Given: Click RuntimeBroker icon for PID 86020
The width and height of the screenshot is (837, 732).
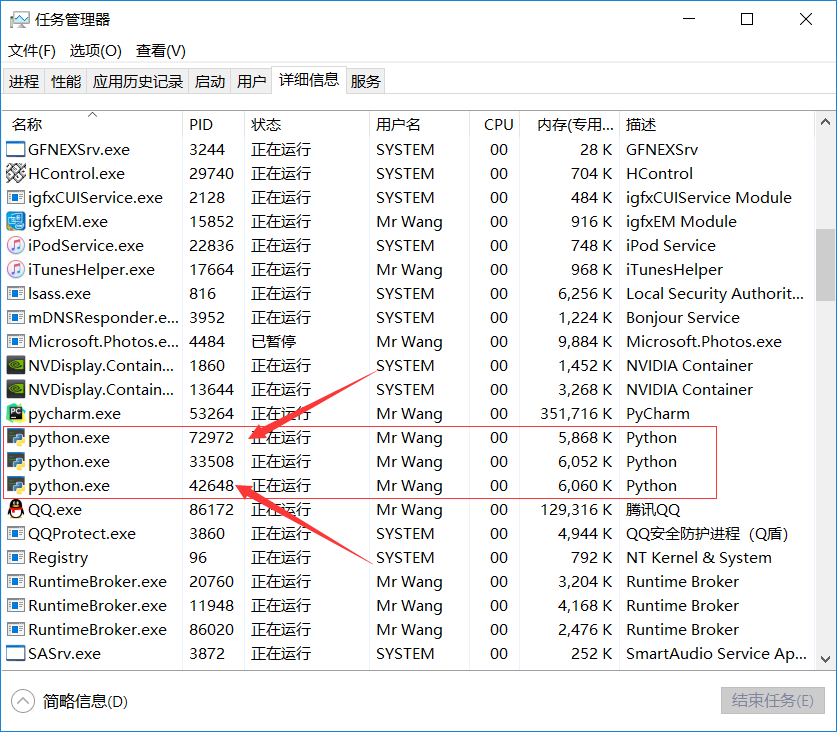Looking at the screenshot, I should click(15, 629).
